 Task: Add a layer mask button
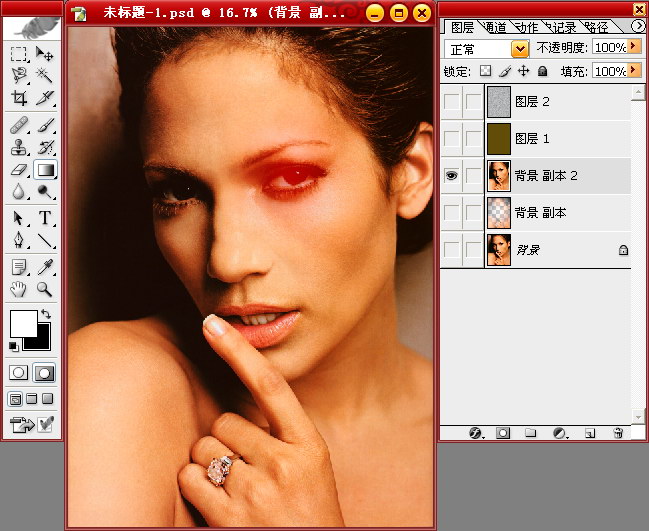click(503, 433)
